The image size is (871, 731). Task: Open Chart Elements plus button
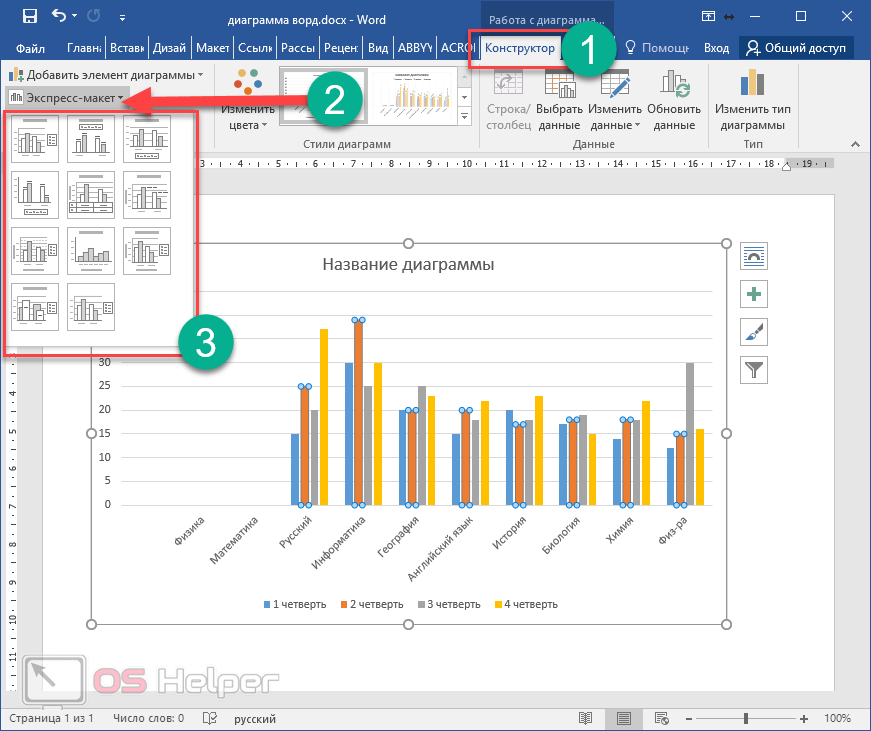click(x=753, y=294)
